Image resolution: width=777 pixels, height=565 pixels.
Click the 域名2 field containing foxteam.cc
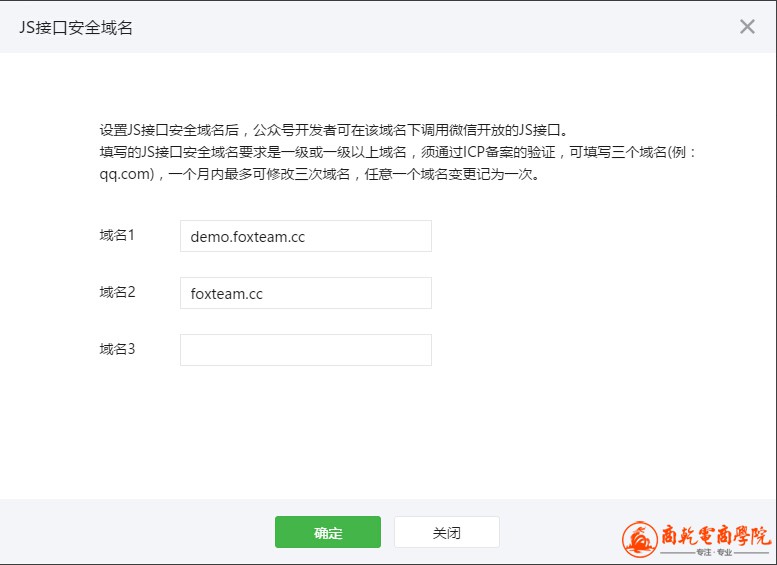pos(305,293)
